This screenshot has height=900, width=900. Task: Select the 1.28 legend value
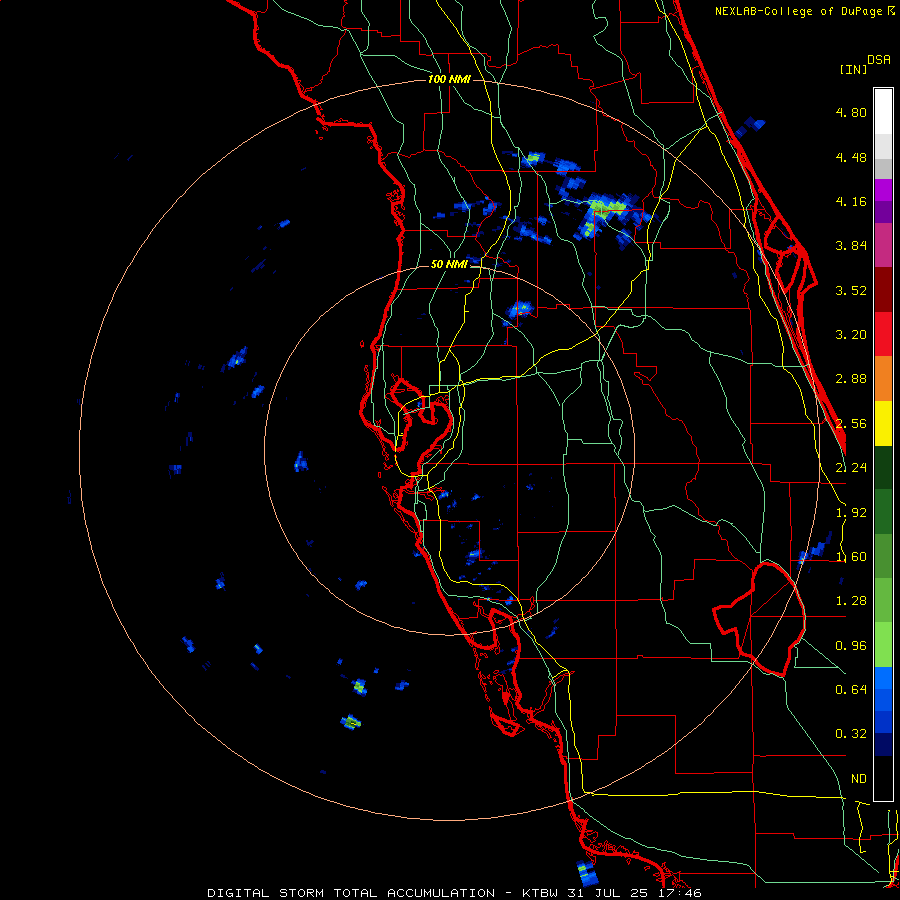851,601
